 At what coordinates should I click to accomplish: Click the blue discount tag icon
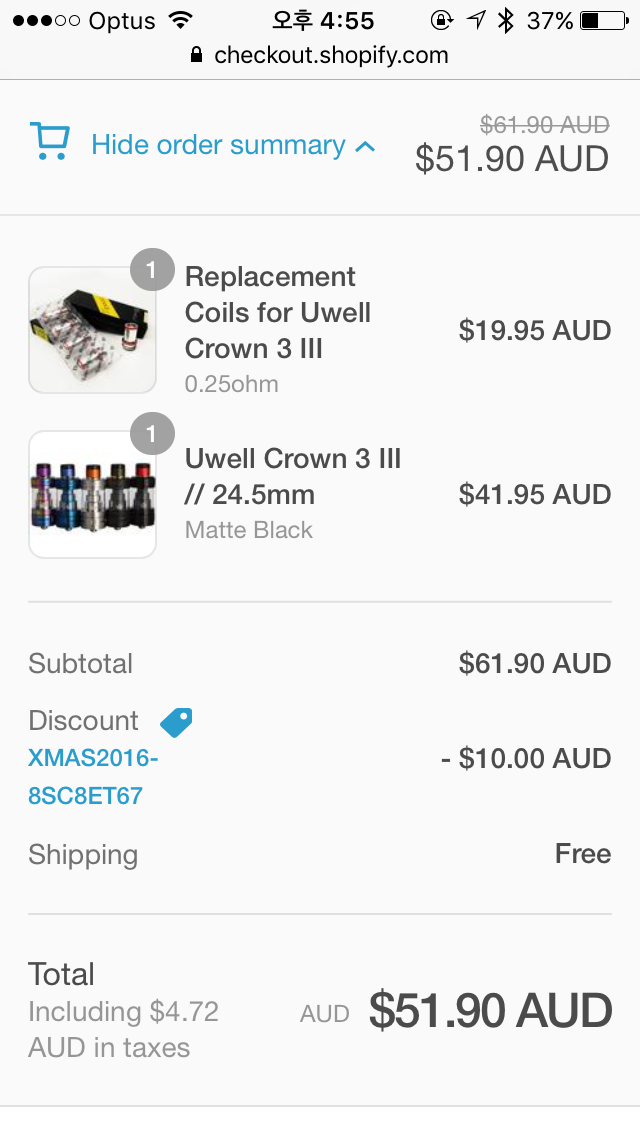176,722
